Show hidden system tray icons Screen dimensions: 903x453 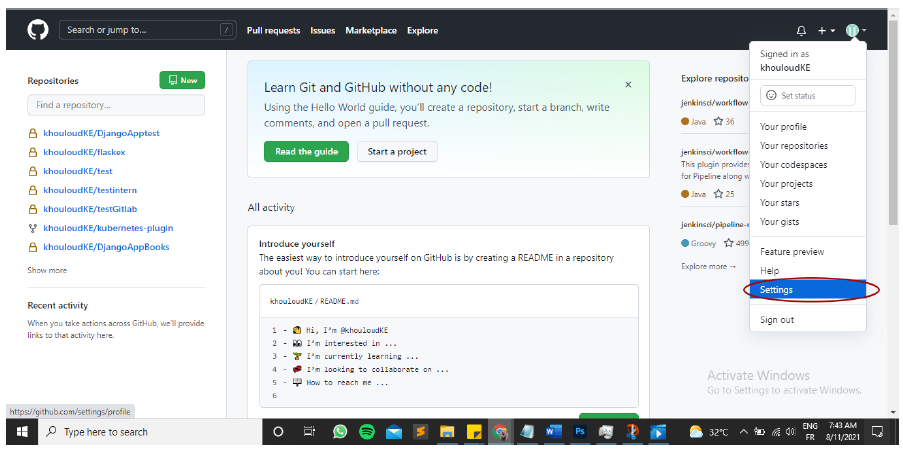tap(743, 432)
